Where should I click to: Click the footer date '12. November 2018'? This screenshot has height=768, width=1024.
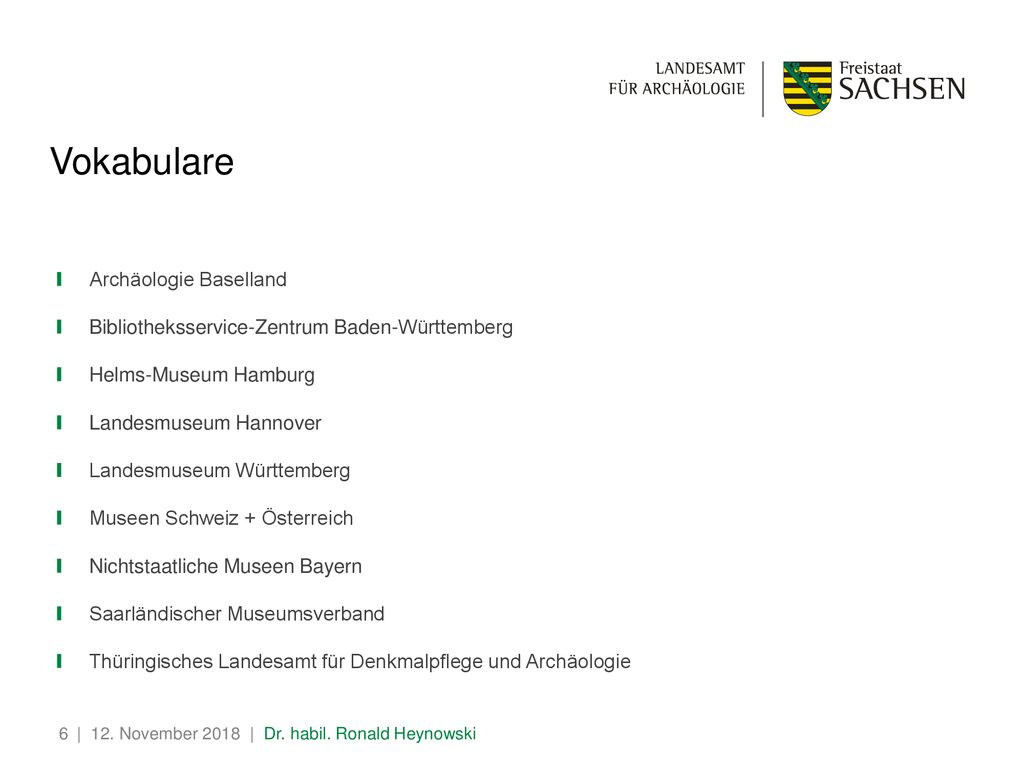165,733
